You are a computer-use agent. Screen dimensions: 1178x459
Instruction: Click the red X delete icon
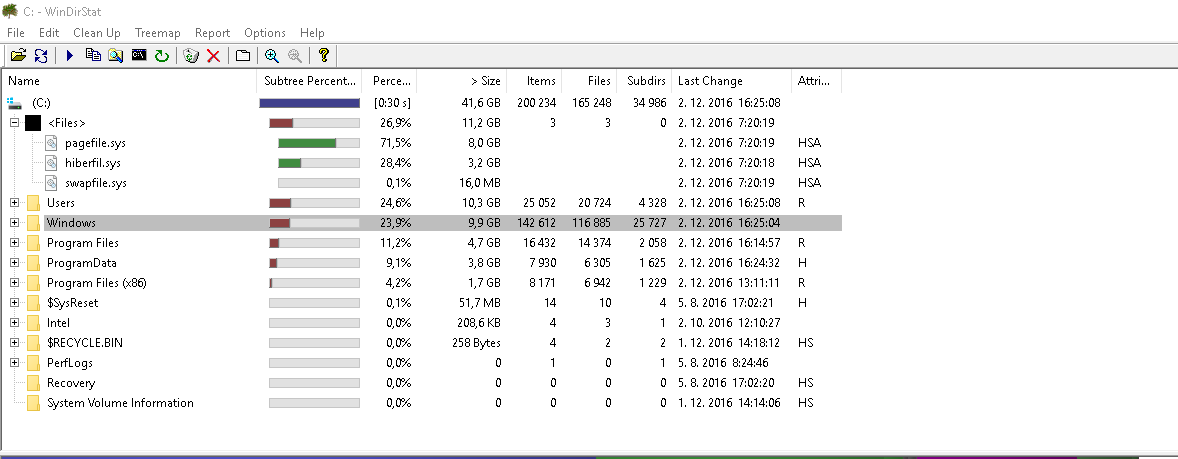[x=213, y=56]
